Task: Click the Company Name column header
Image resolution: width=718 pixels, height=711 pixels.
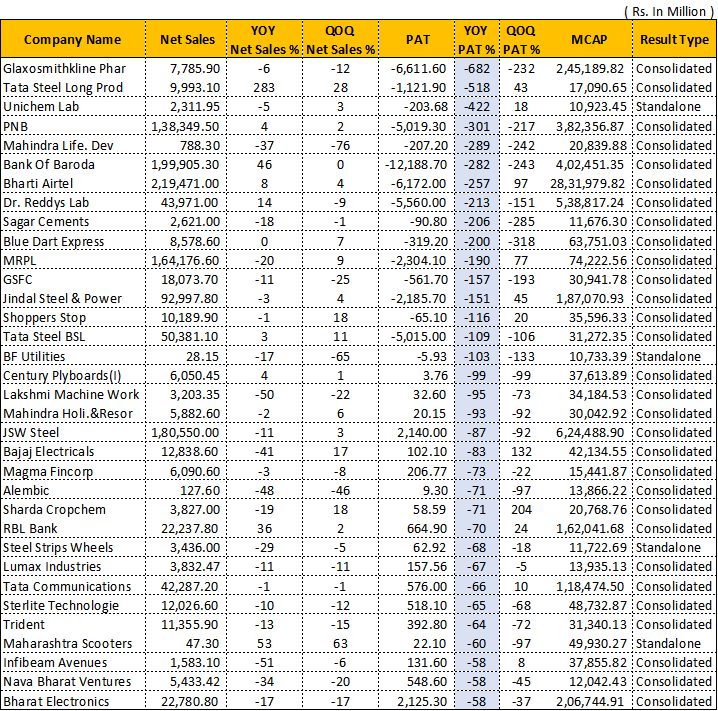Action: coord(72,40)
